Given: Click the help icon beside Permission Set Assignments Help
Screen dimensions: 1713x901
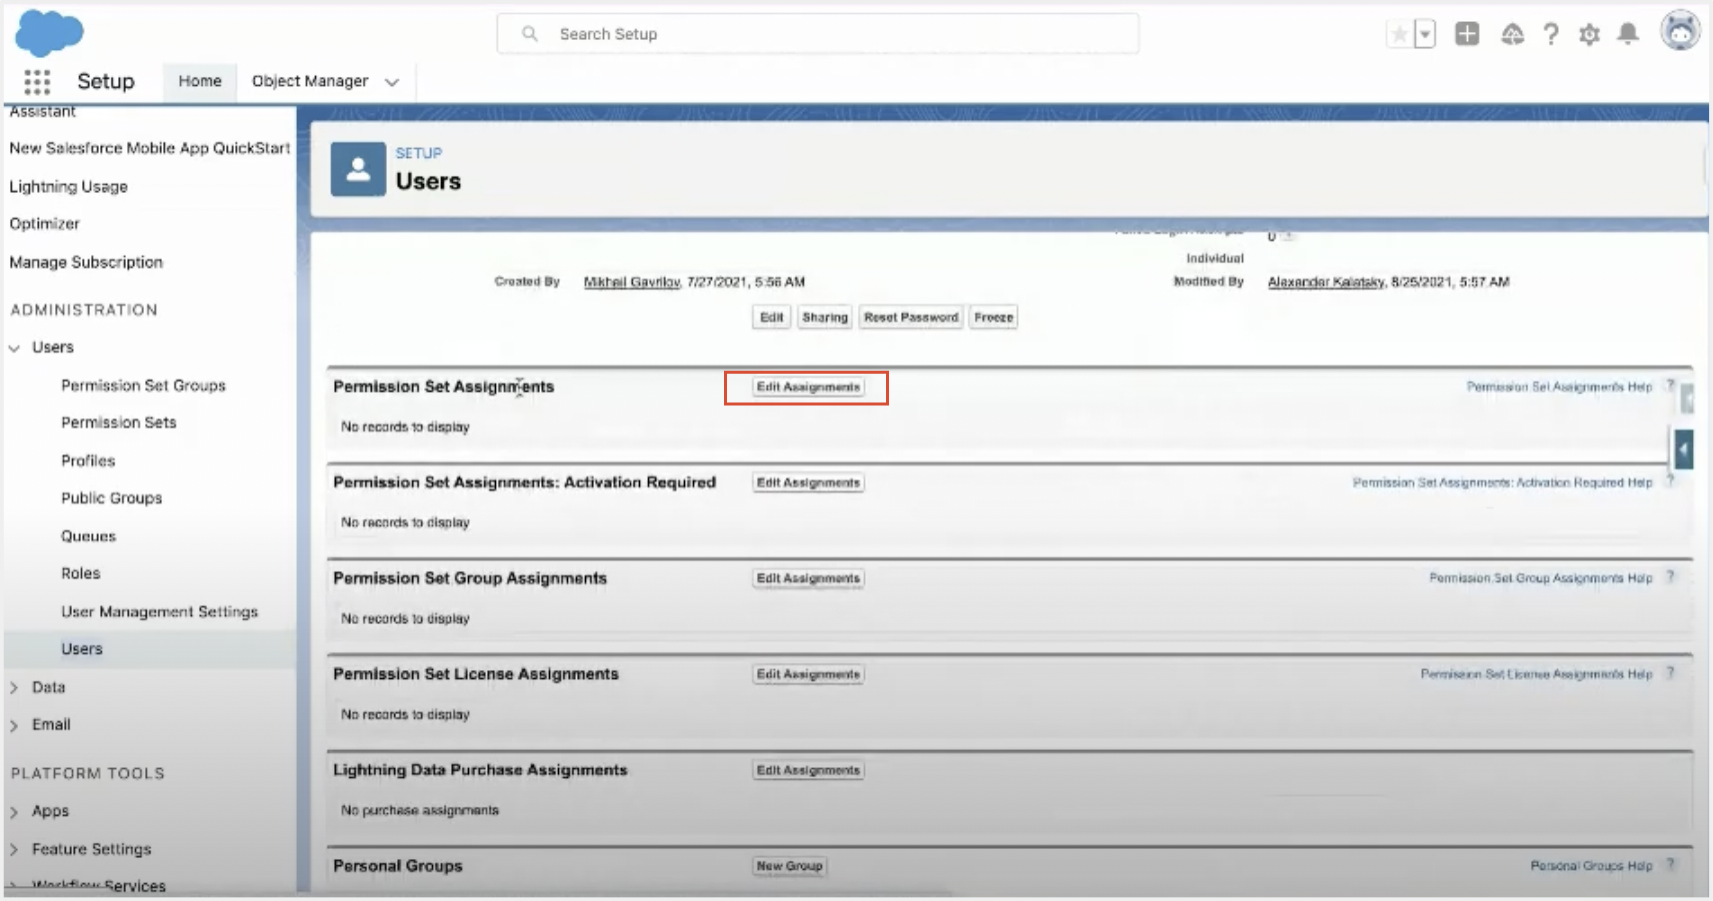Looking at the screenshot, I should tap(1670, 386).
